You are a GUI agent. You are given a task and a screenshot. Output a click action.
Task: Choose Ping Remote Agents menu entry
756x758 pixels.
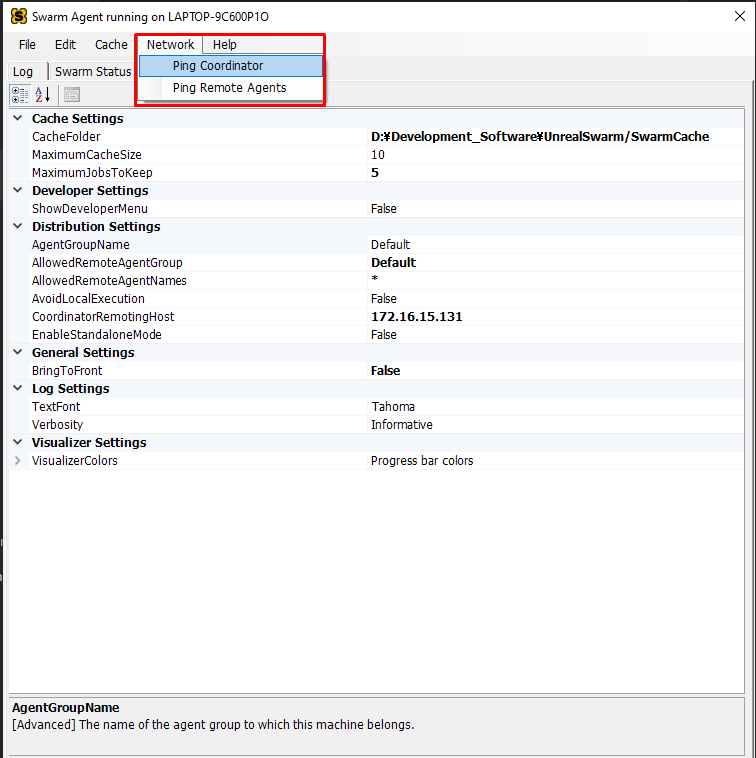(229, 88)
